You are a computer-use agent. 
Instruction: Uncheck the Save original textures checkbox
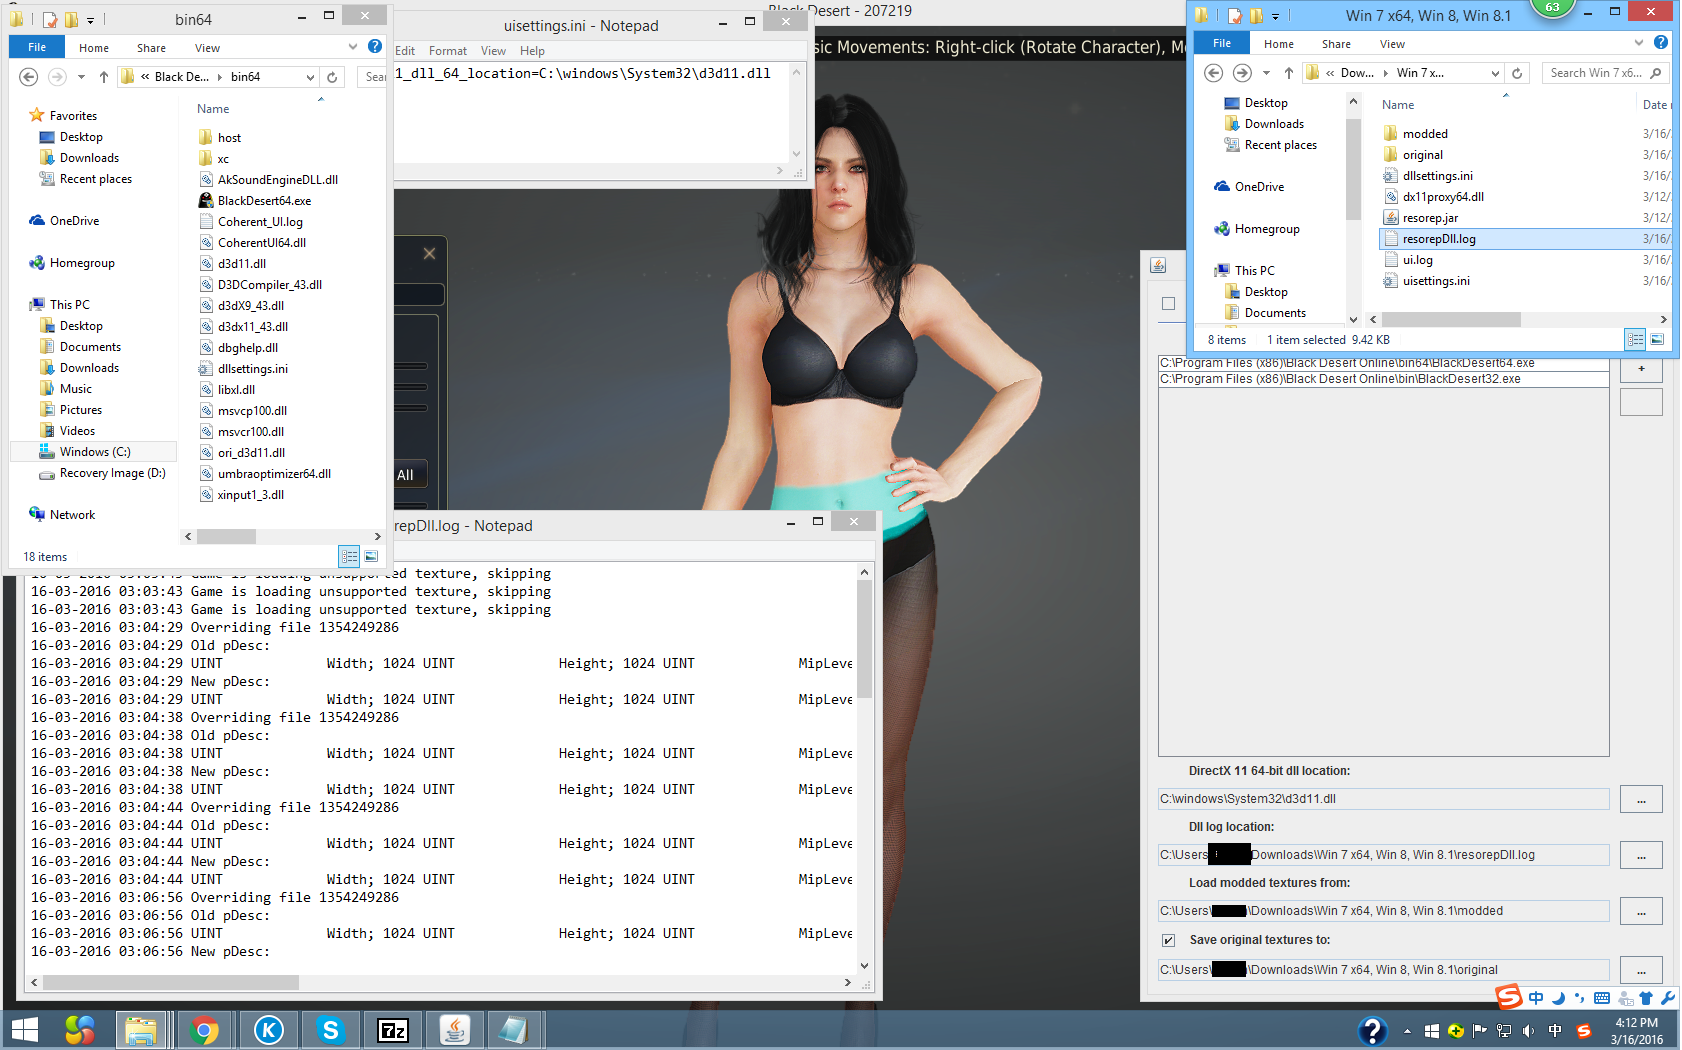[x=1168, y=940]
